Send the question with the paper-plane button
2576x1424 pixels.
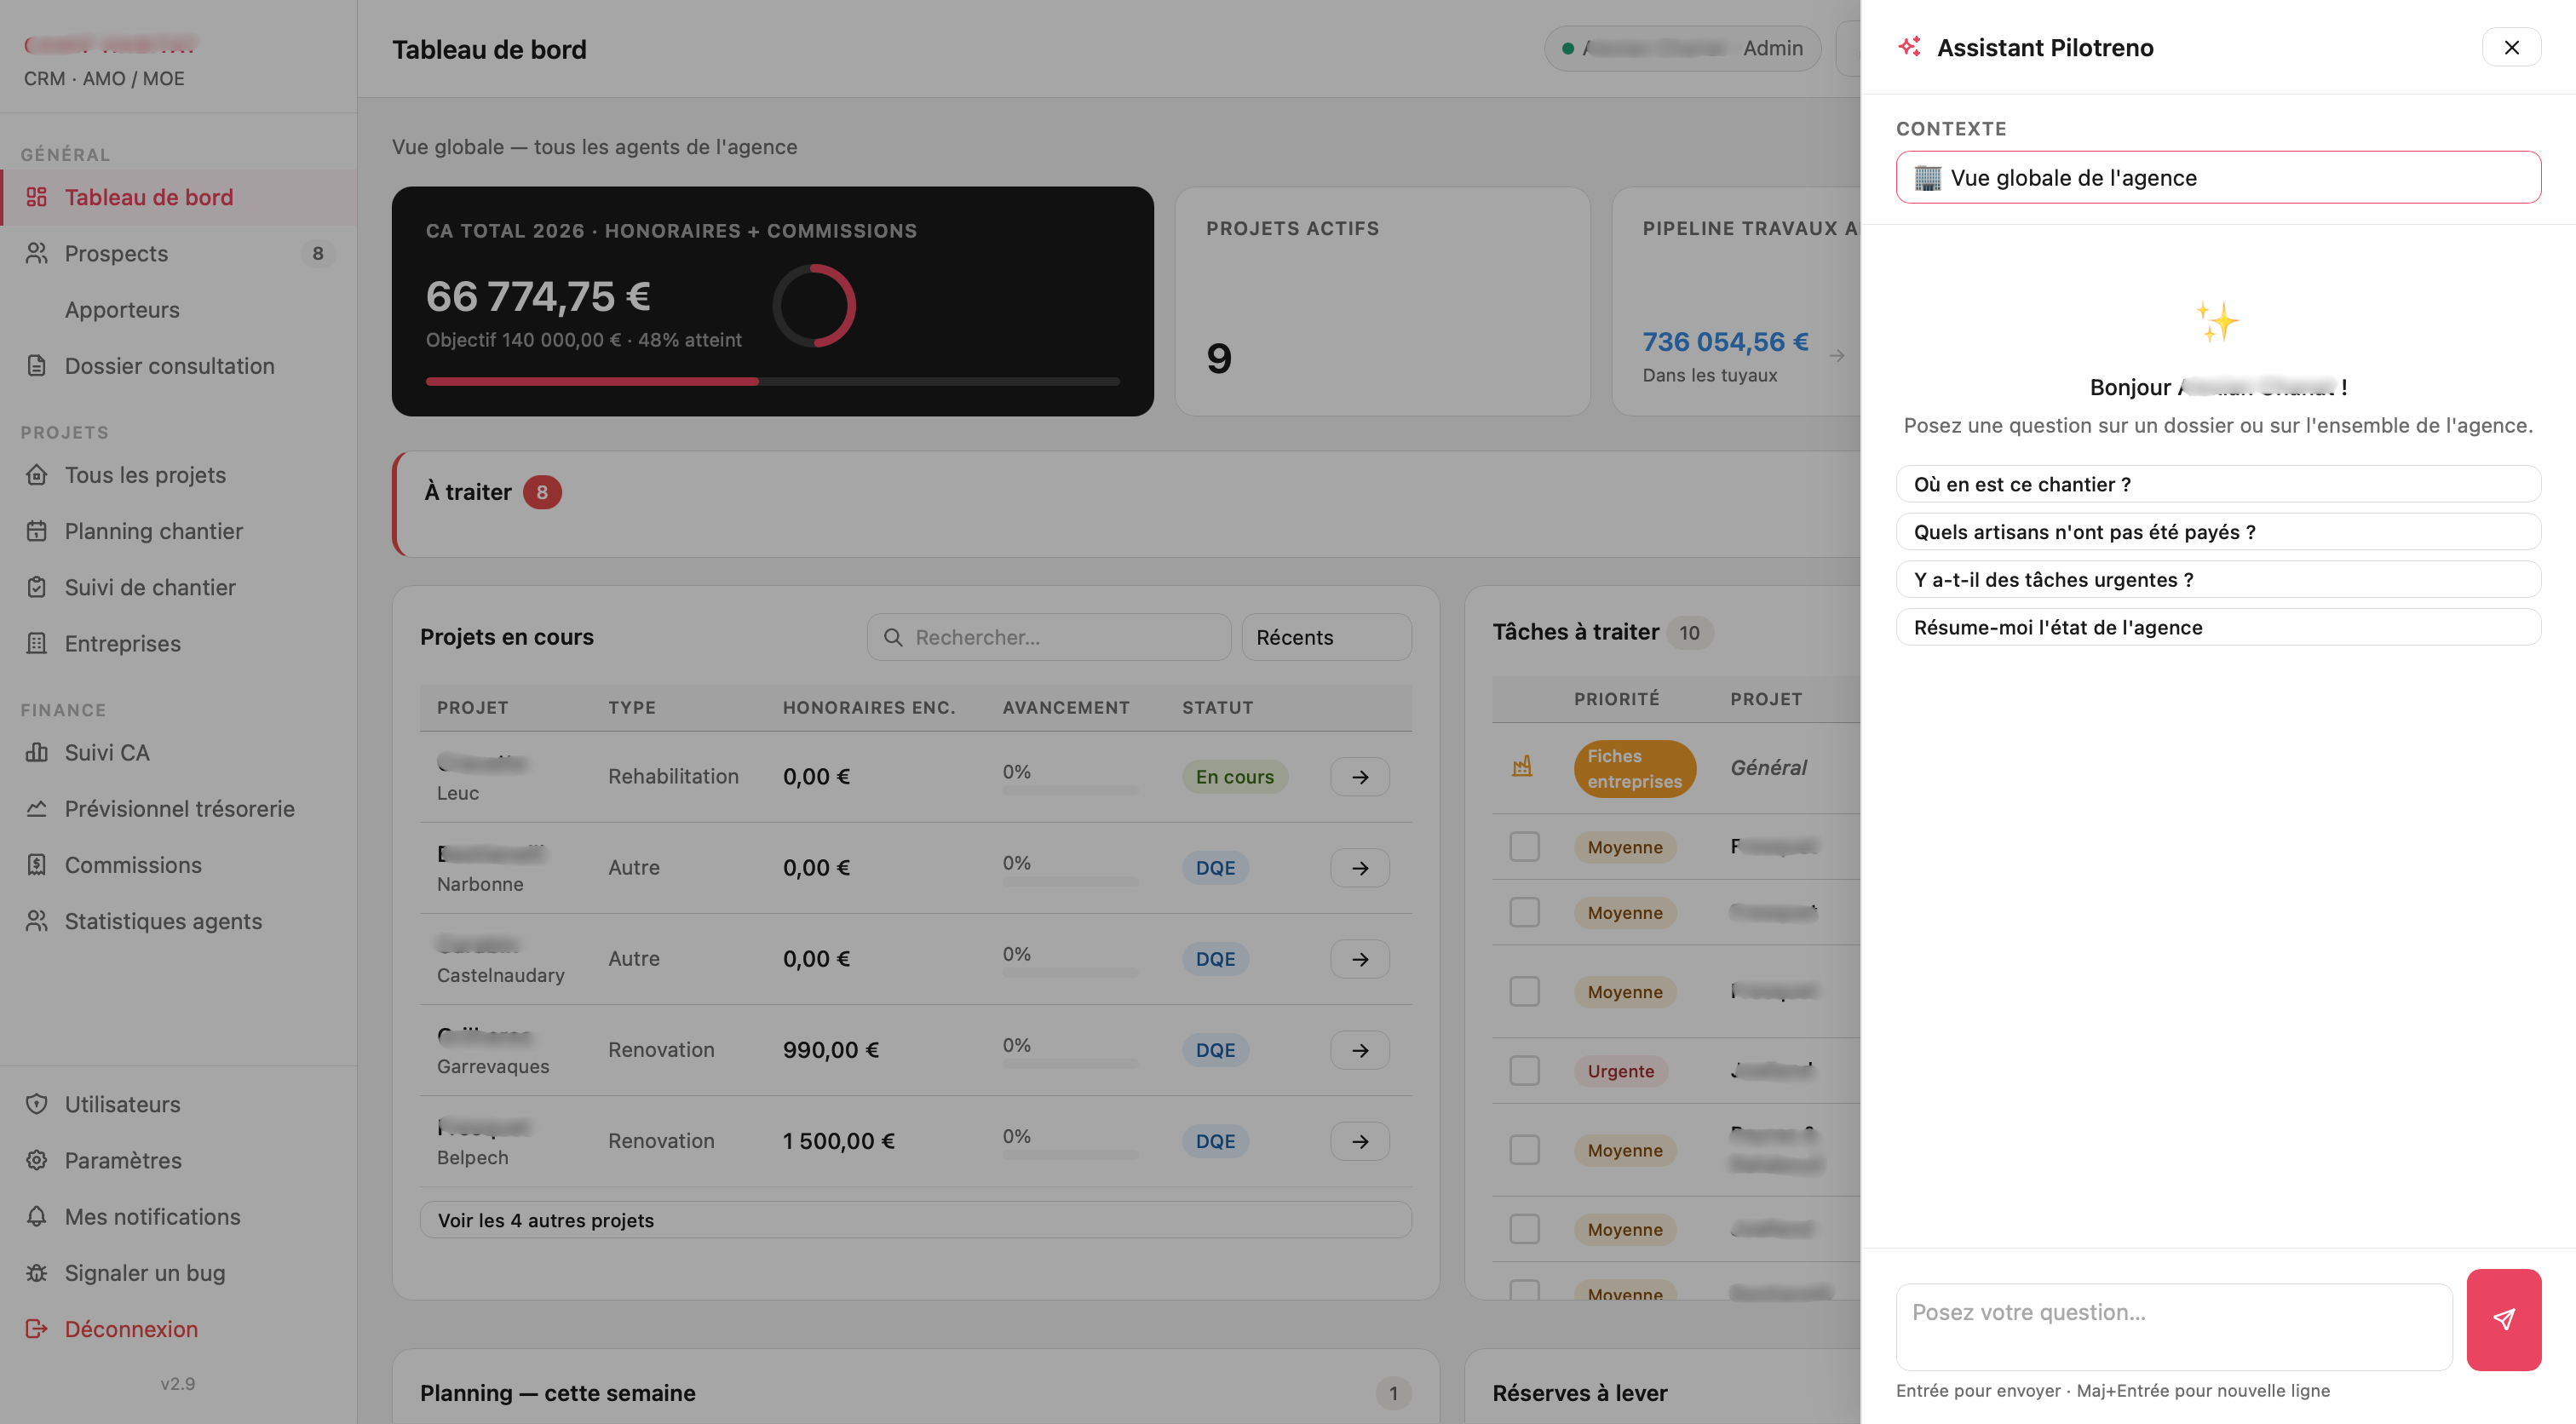click(2503, 1319)
